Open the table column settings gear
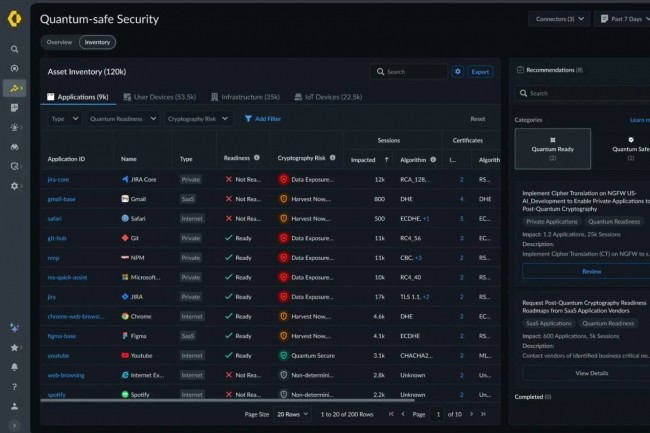Image resolution: width=650 pixels, height=433 pixels. [x=458, y=72]
